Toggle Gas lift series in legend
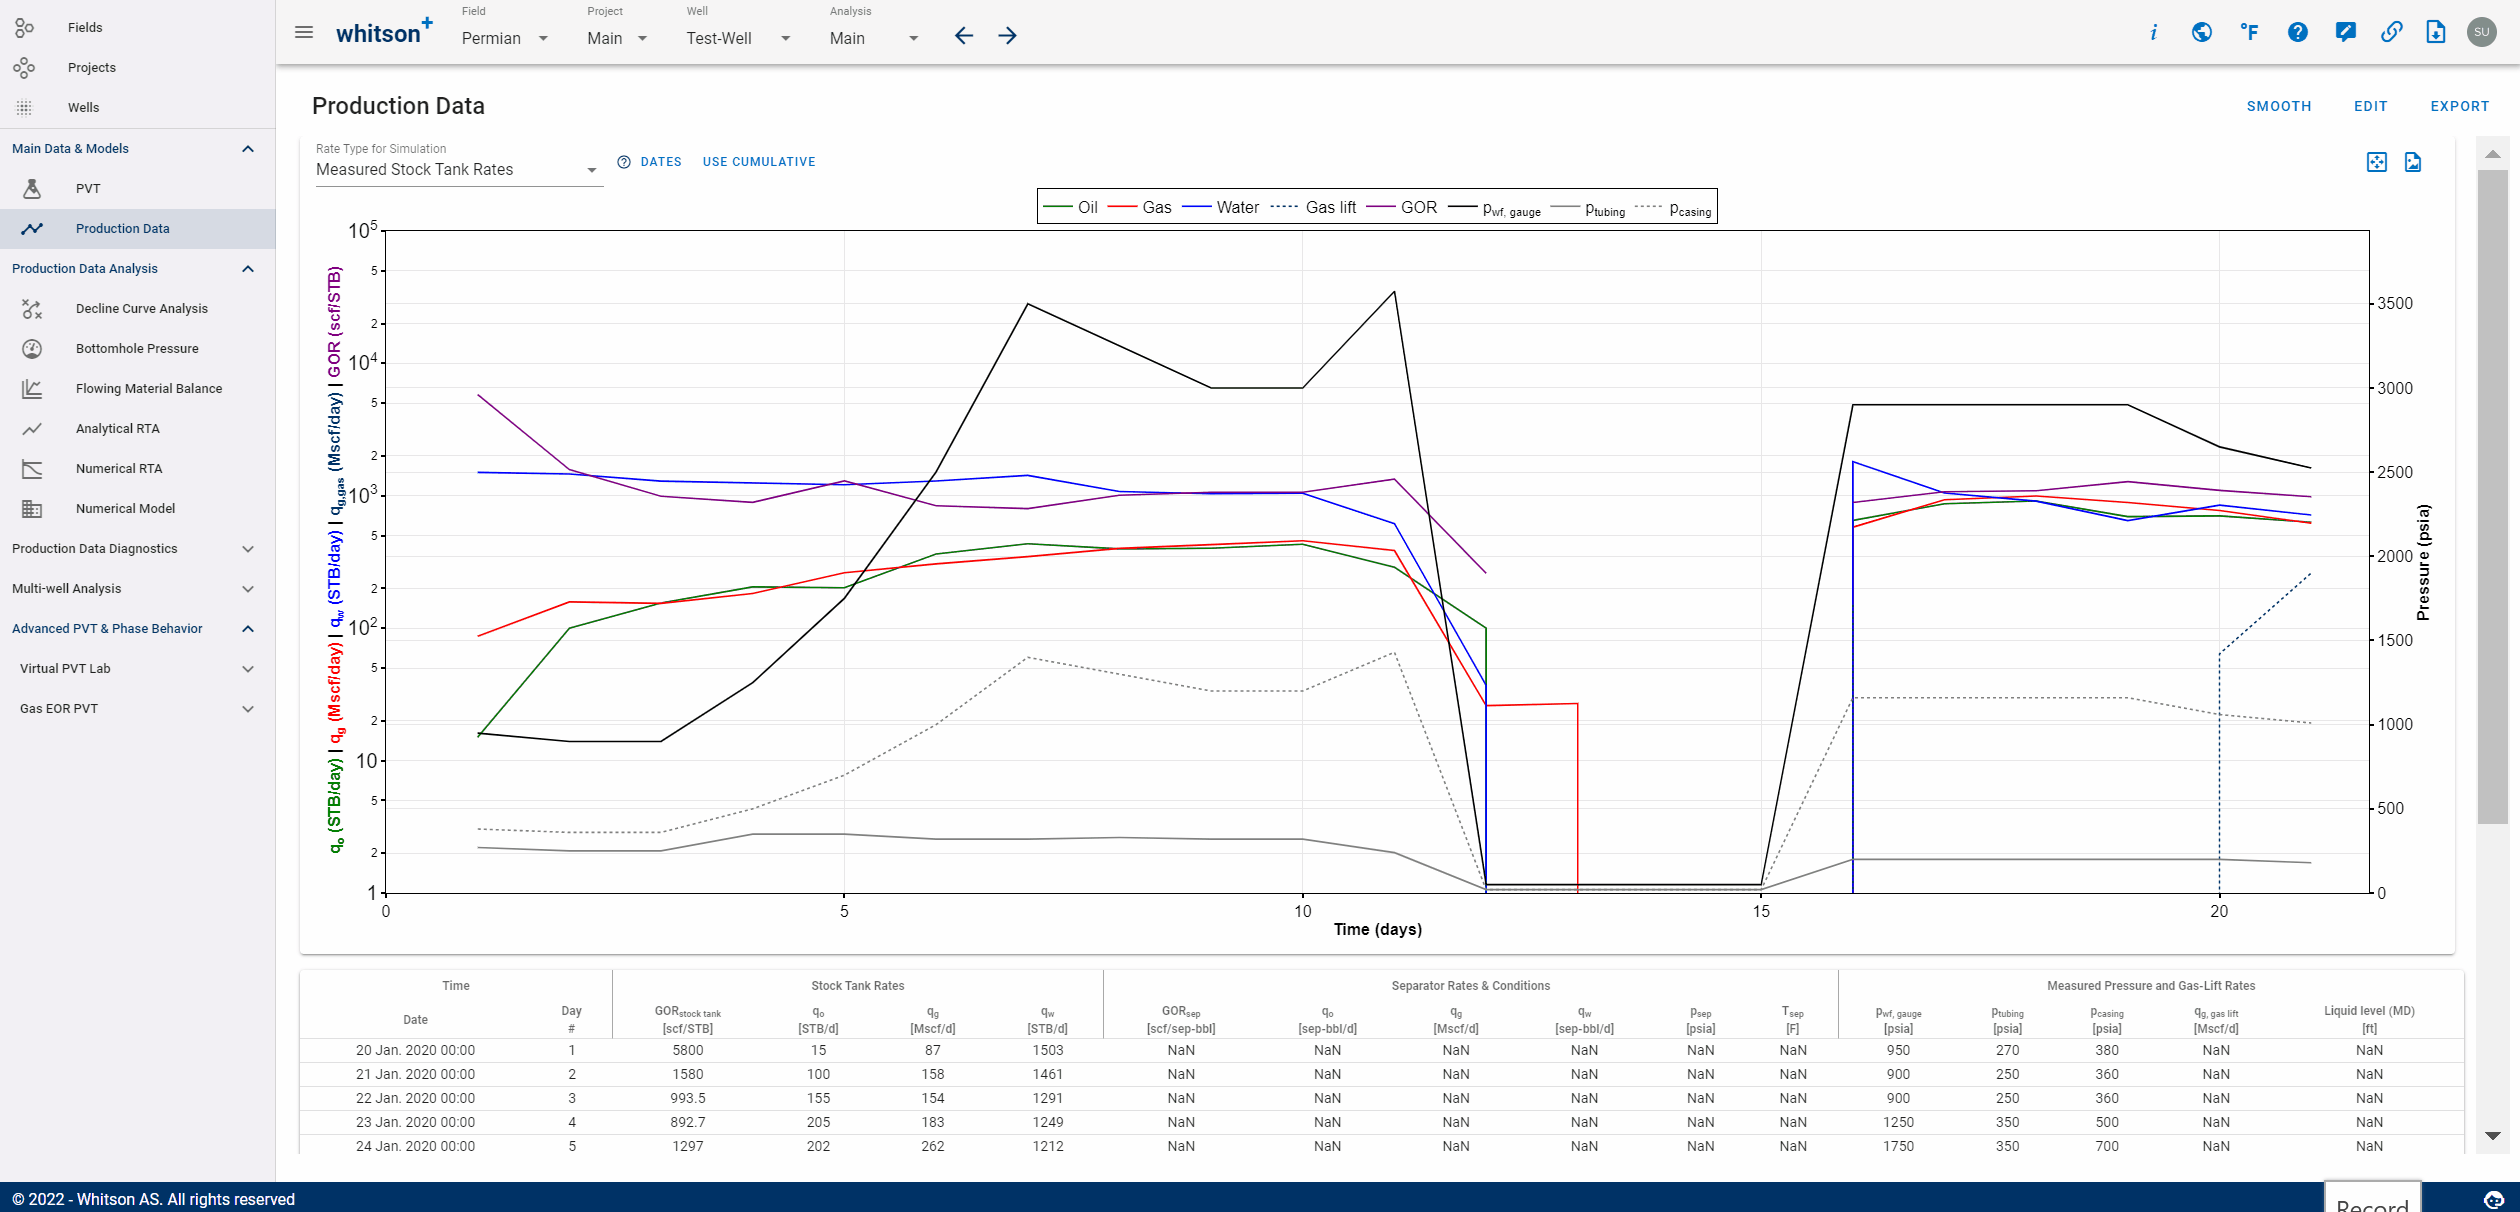Screen dimensions: 2520x1212 pos(1313,207)
